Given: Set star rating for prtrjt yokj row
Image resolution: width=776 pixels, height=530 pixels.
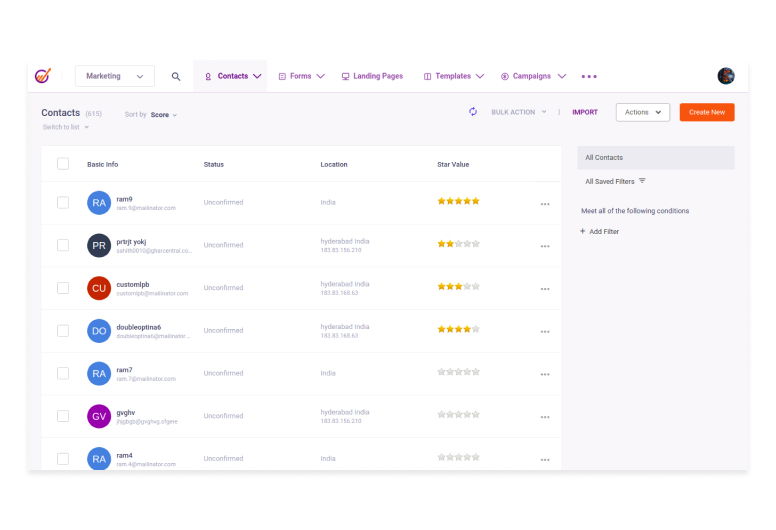Looking at the screenshot, I should click(x=458, y=243).
